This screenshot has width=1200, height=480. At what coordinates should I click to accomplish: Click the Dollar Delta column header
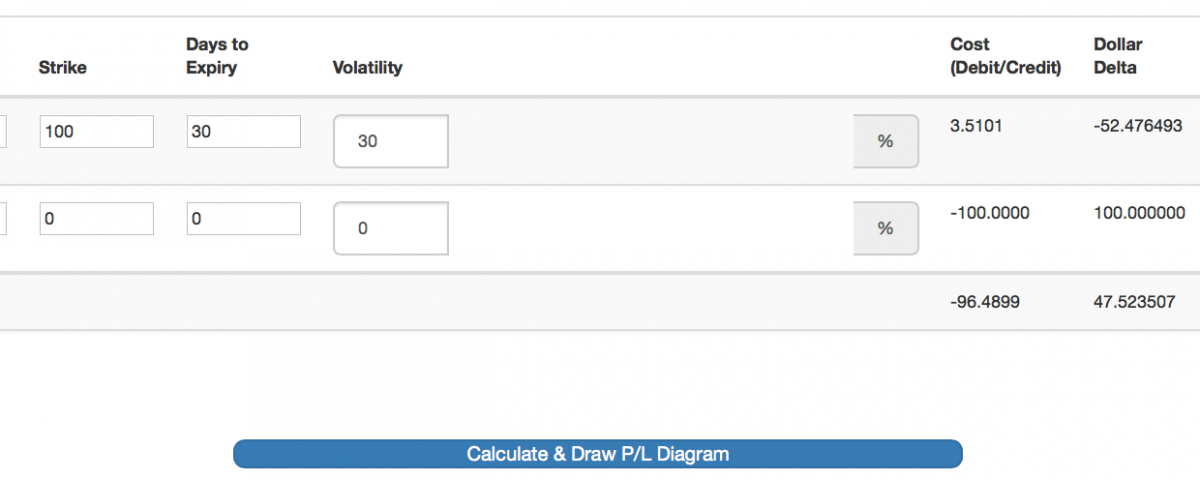tap(1118, 56)
